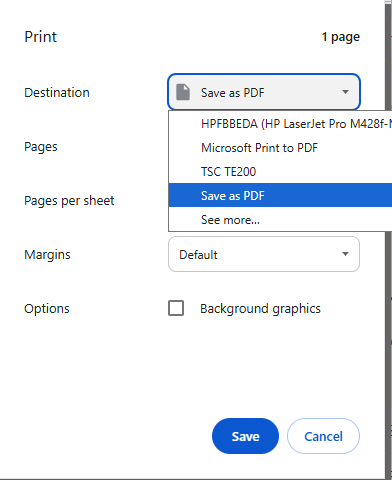
Task: Enable the Background graphics checkbox
Action: coord(176,308)
